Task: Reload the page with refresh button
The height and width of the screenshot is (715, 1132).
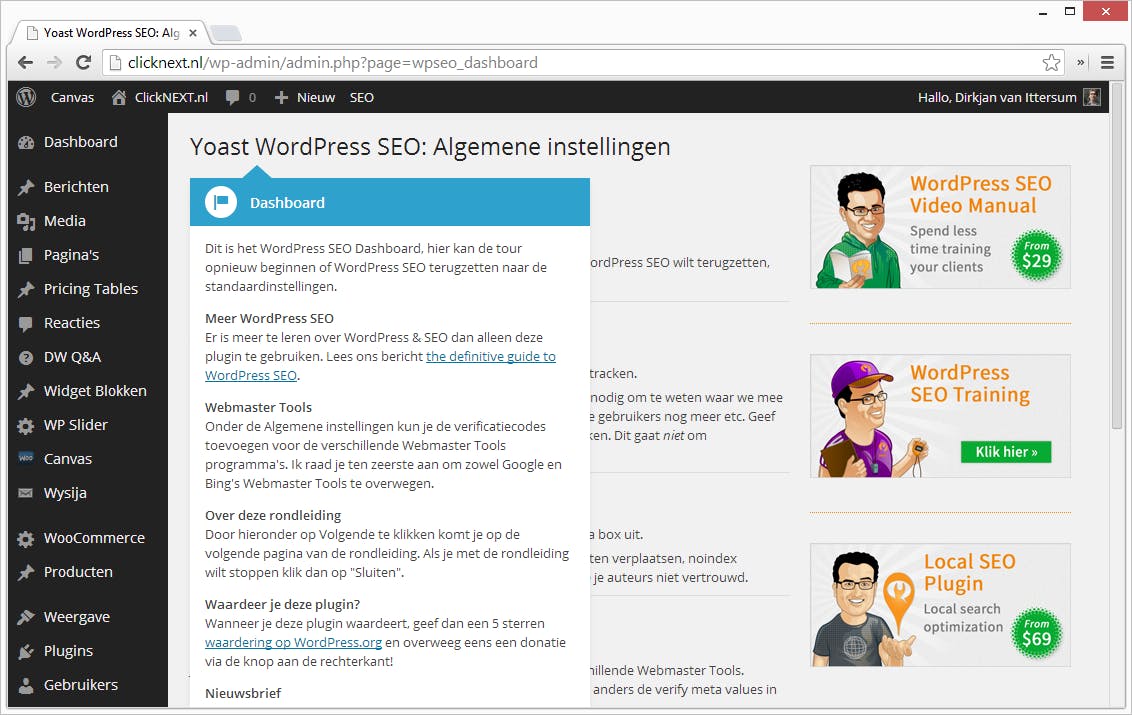Action: (84, 63)
